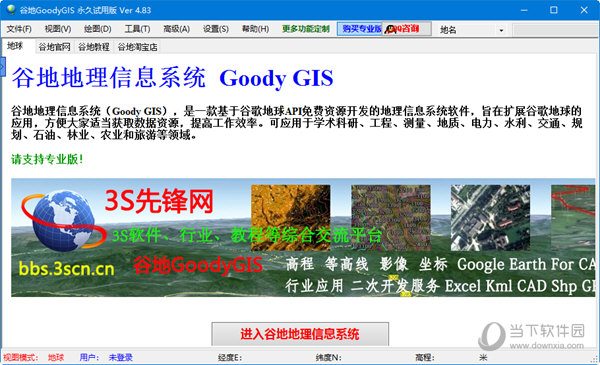Open the 绘图(D) menu
Viewport: 600px width, 365px height.
[x=98, y=29]
